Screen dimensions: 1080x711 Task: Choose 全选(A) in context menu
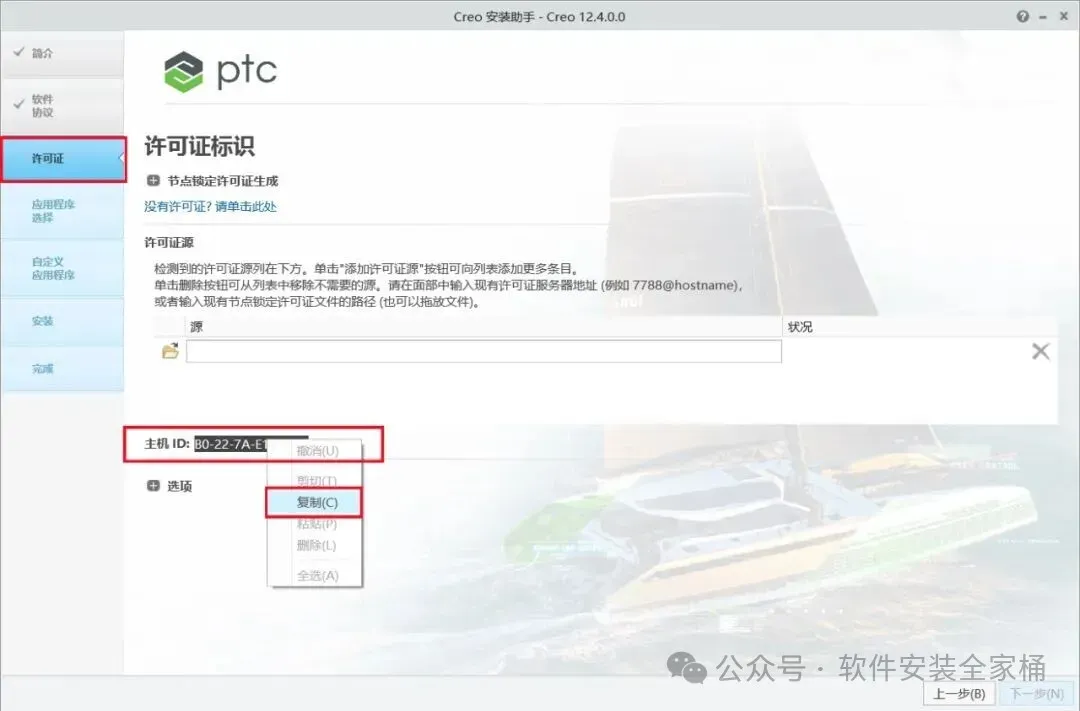(x=317, y=575)
